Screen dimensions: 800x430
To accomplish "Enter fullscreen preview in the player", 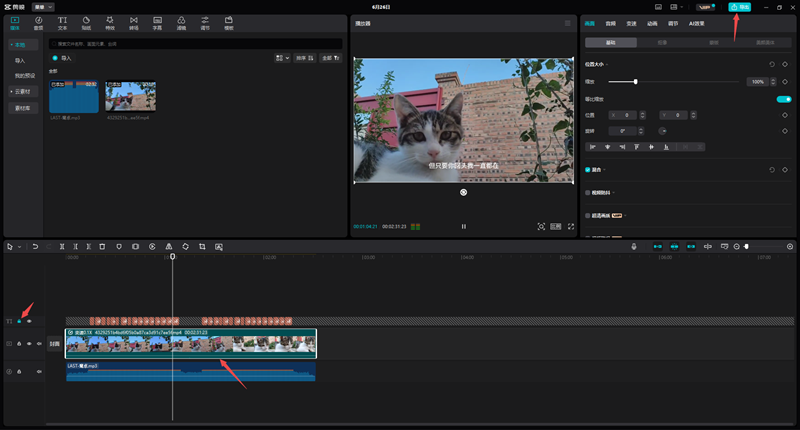I will coord(571,227).
